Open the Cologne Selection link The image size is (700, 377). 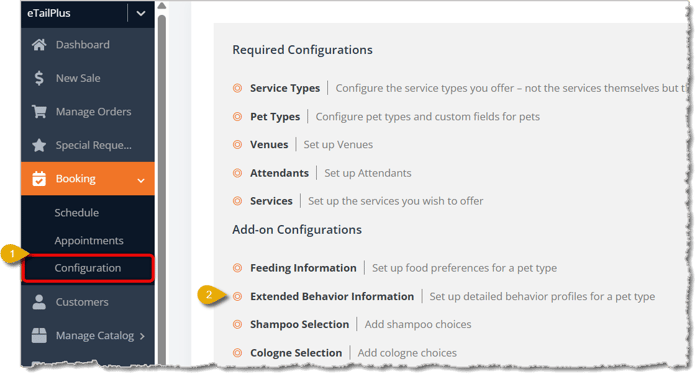296,353
